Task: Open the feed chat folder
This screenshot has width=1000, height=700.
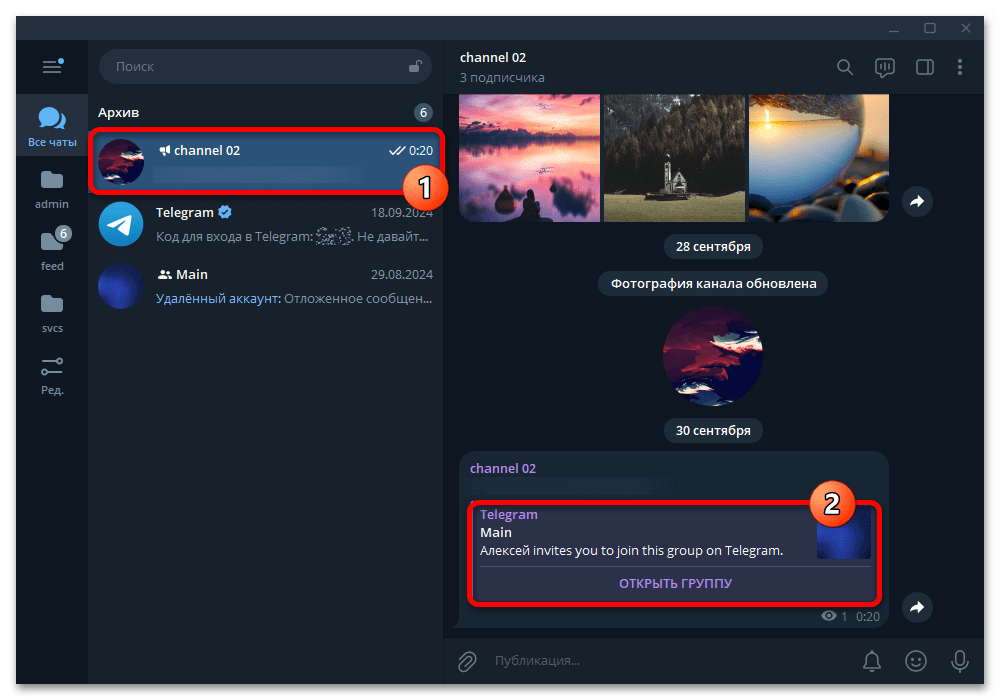Action: coord(52,251)
